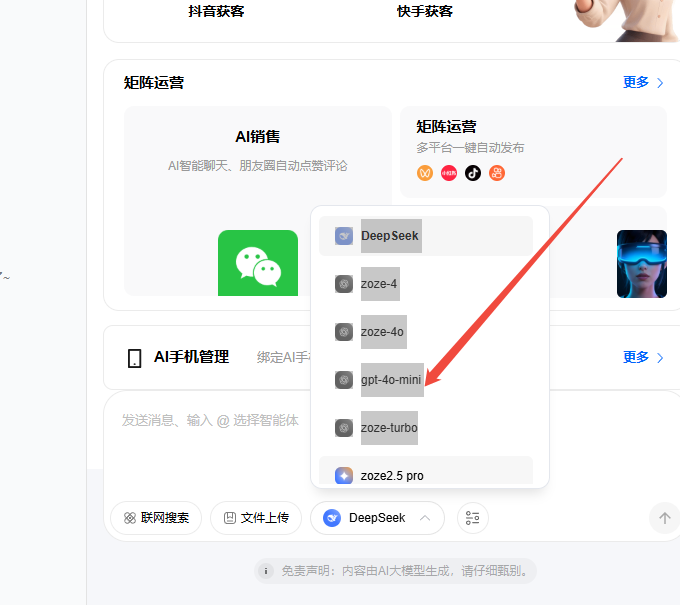Collapse the DeepSeek model selector dropdown
This screenshot has width=680, height=605.
pyautogui.click(x=377, y=518)
